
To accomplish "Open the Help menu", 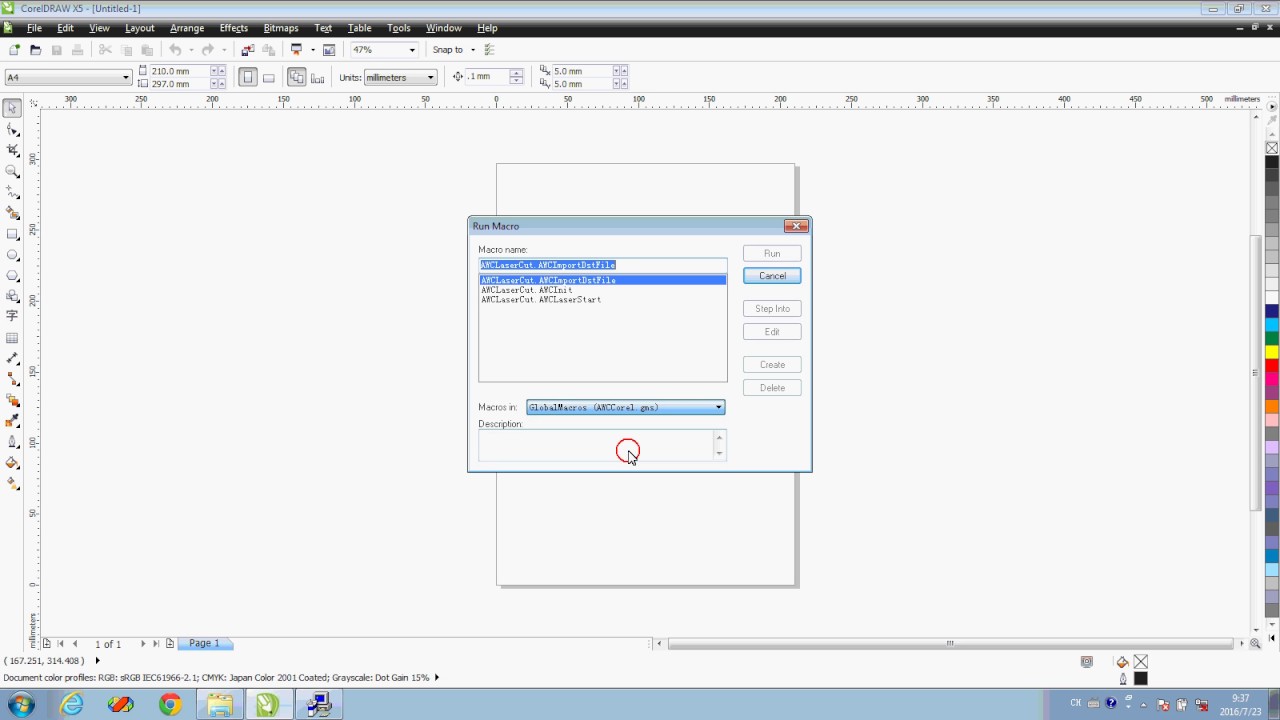I will pos(487,28).
